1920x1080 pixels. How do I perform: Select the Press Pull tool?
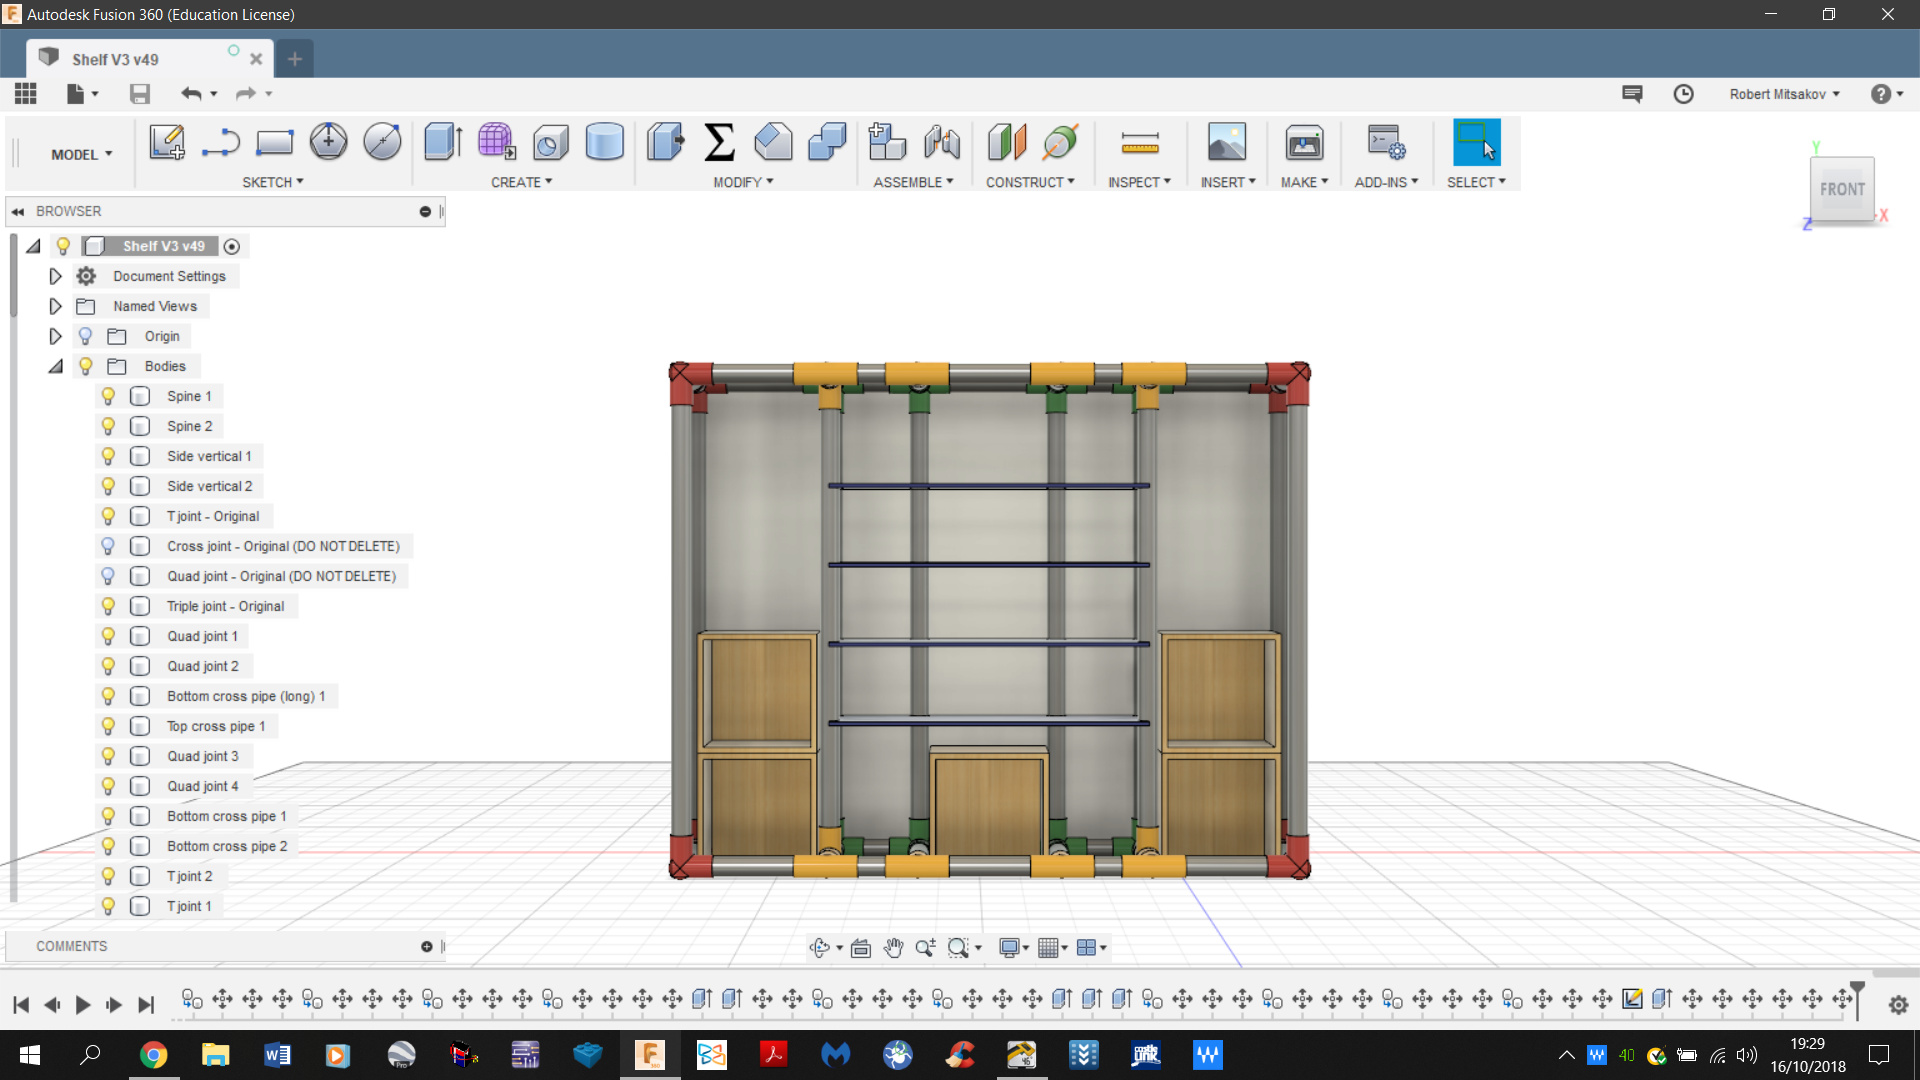(x=665, y=142)
